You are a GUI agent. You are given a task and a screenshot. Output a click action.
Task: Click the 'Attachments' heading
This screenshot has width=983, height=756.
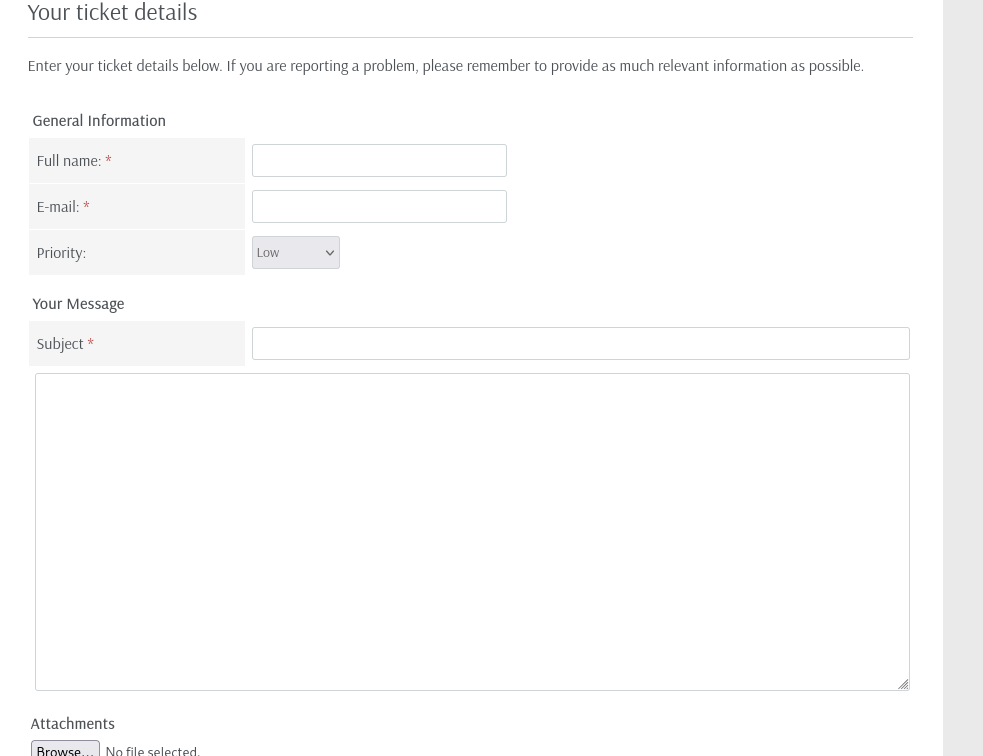pos(73,723)
